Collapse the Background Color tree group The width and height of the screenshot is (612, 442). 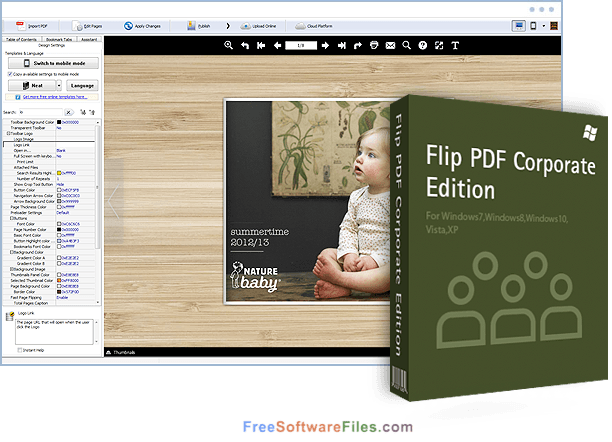click(x=12, y=252)
